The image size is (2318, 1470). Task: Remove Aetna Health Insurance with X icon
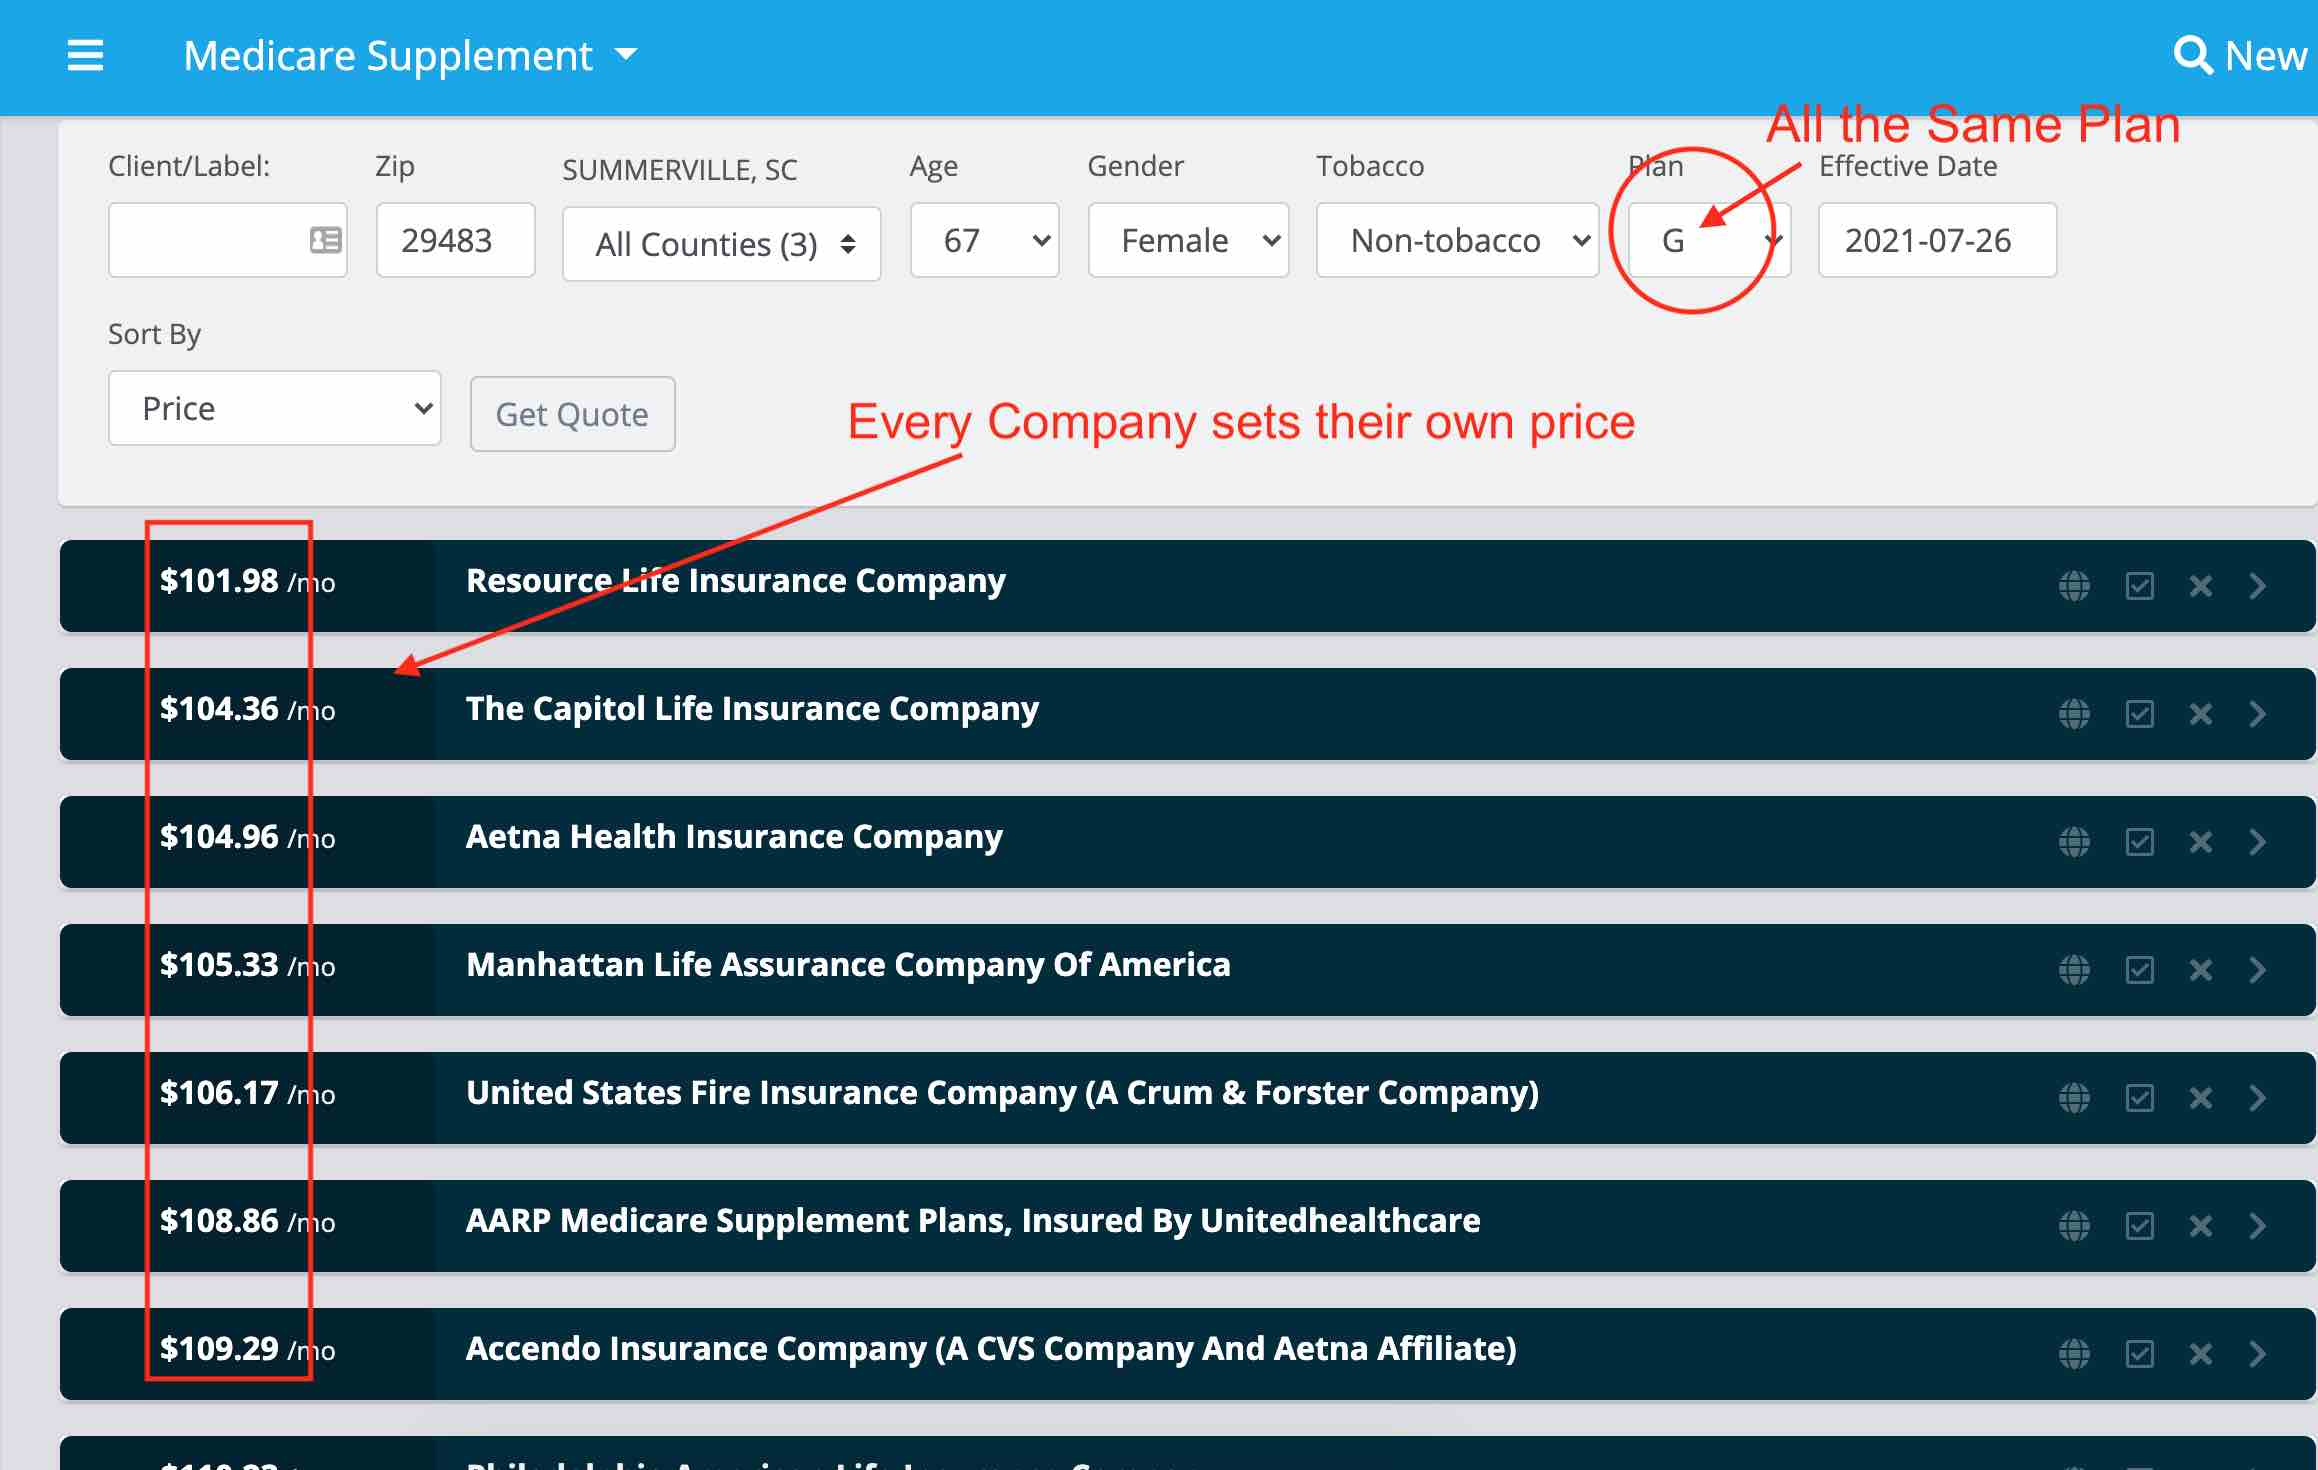coord(2200,842)
